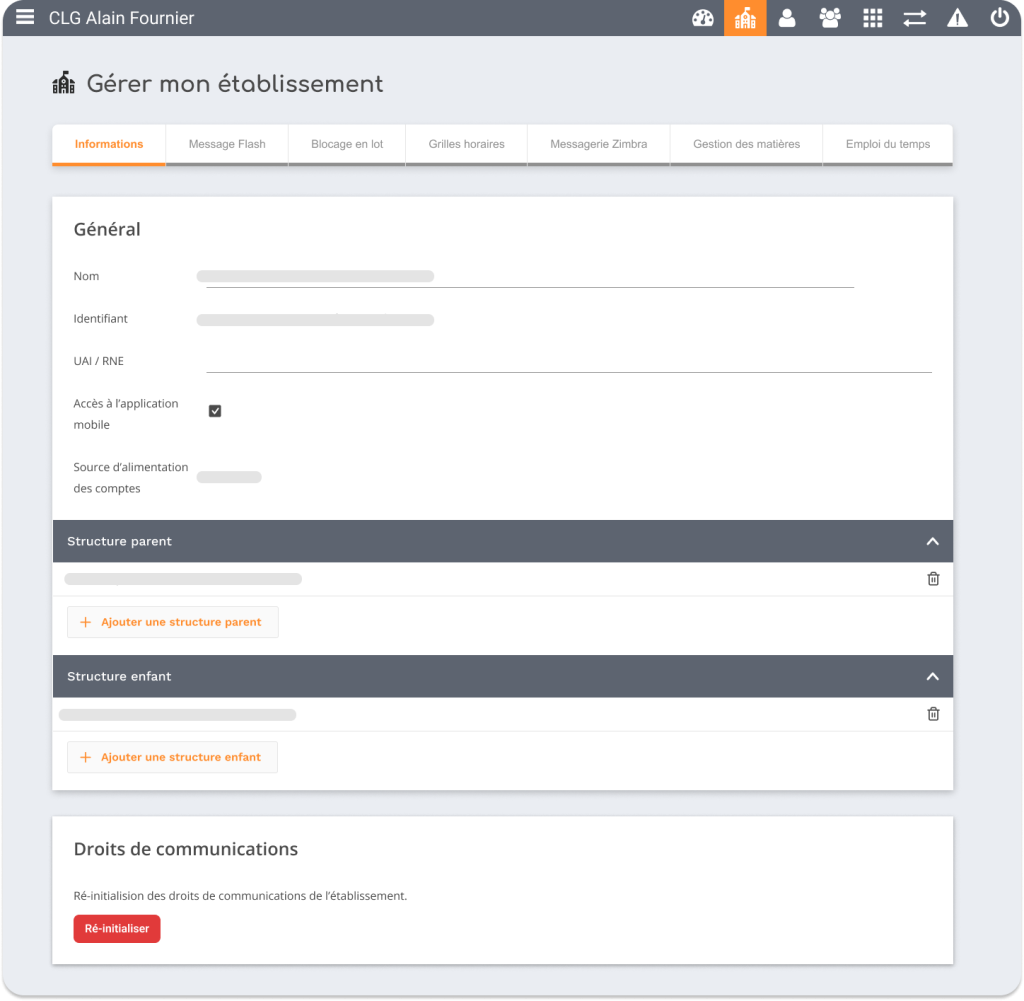Click the power logout icon
Screen dimensions: 1024x1001
(999, 18)
